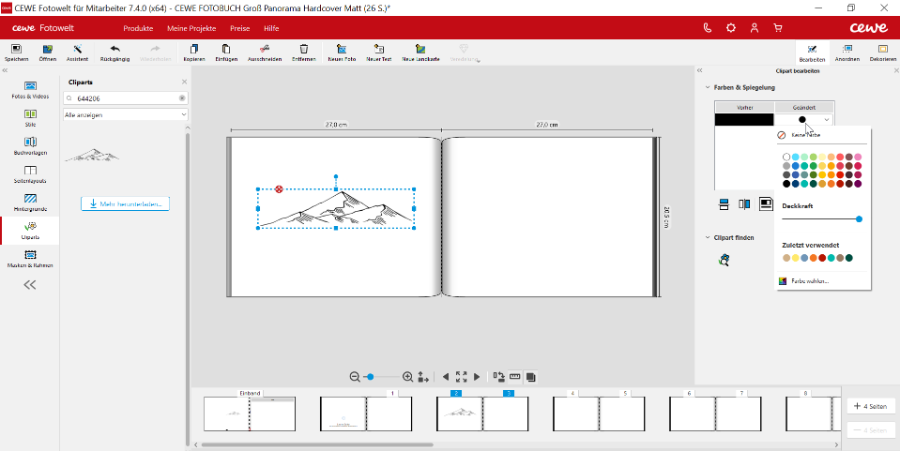Click the Öffnen (open) toolbar icon
Viewport: 900px width, 451px height.
[x=48, y=52]
